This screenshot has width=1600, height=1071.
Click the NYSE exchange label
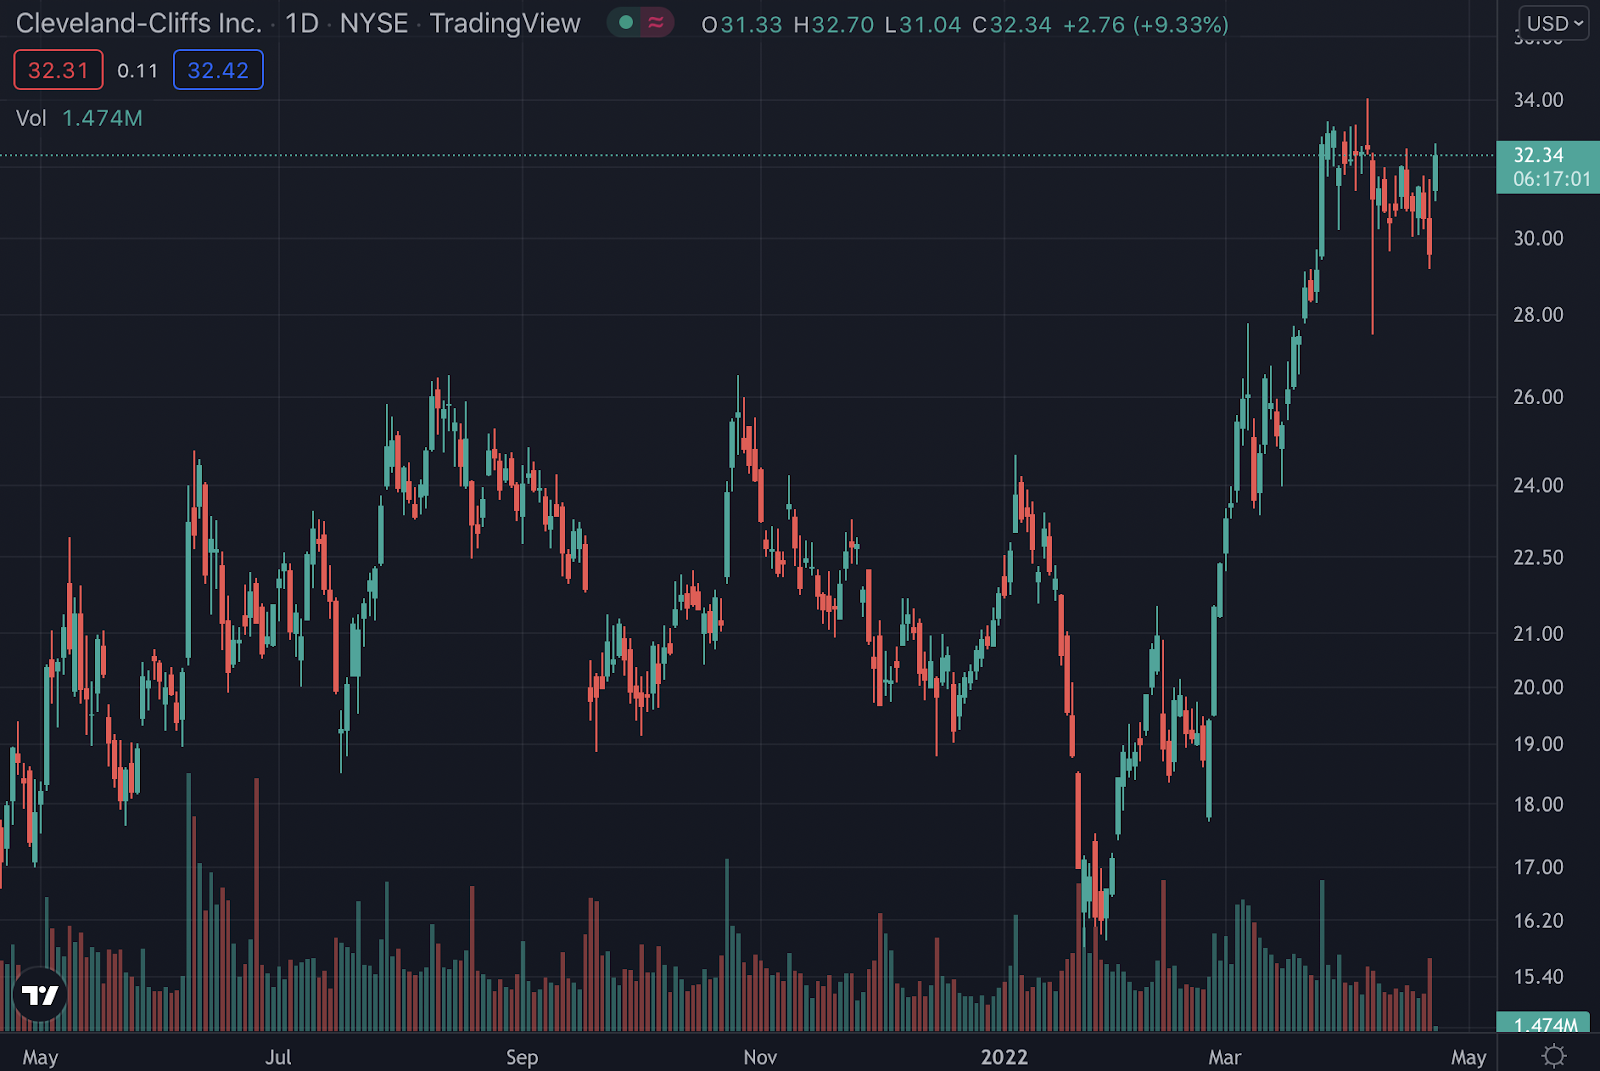[374, 23]
